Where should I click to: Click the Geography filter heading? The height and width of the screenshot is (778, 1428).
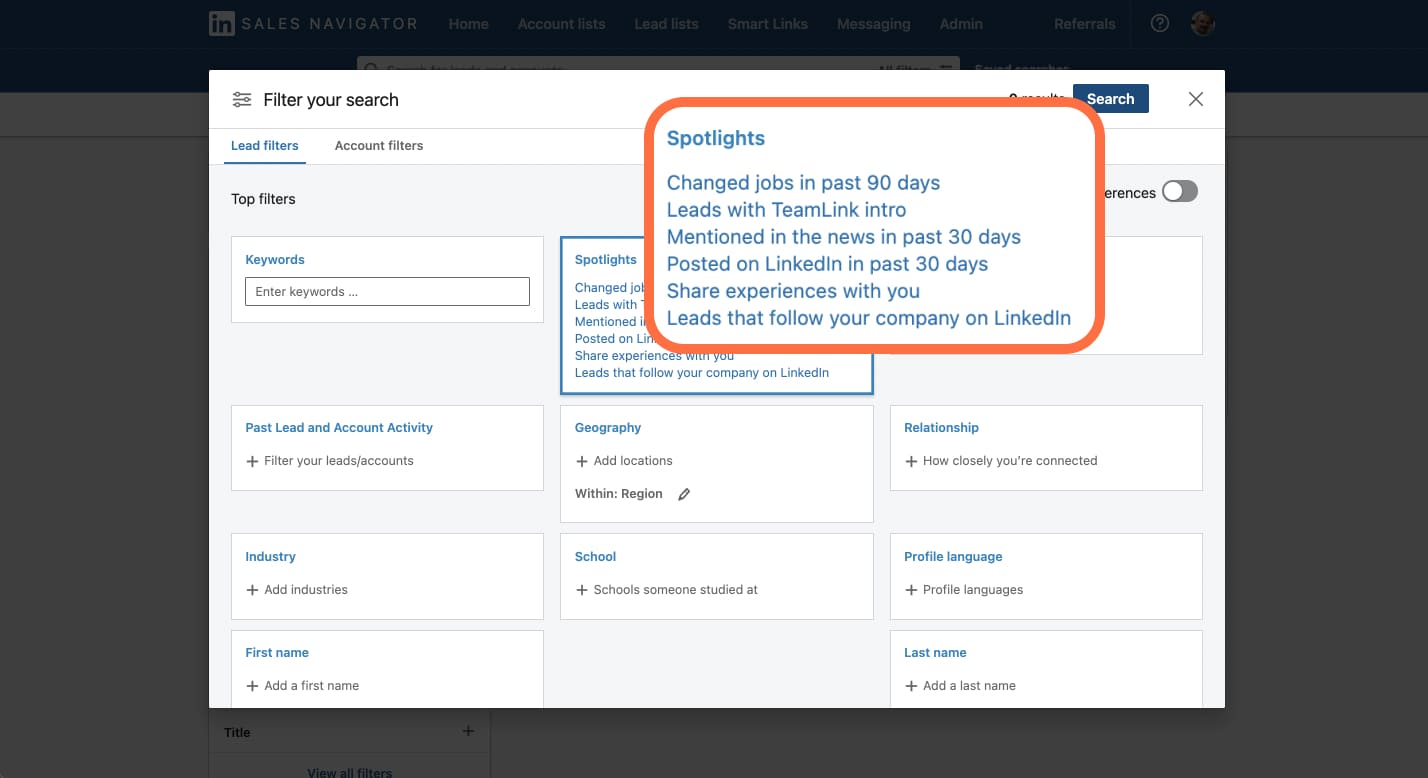(x=608, y=428)
